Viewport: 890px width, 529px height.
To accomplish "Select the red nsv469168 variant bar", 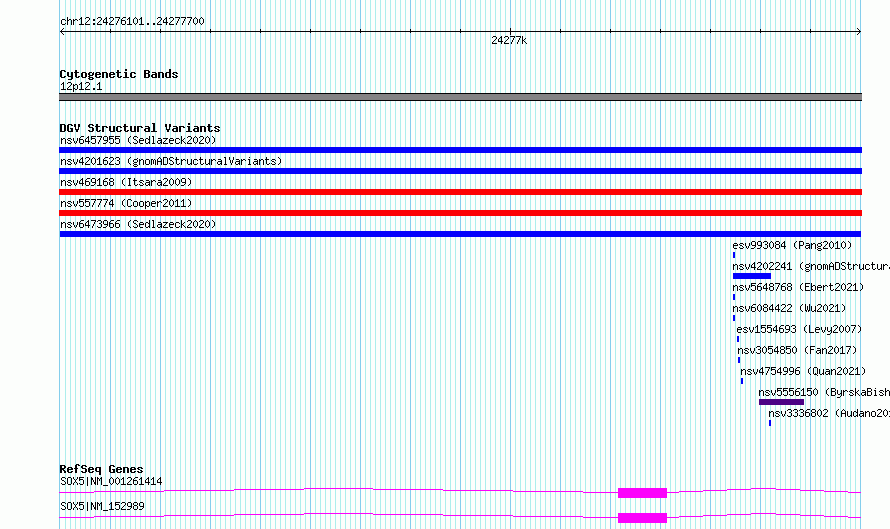I will pyautogui.click(x=460, y=192).
